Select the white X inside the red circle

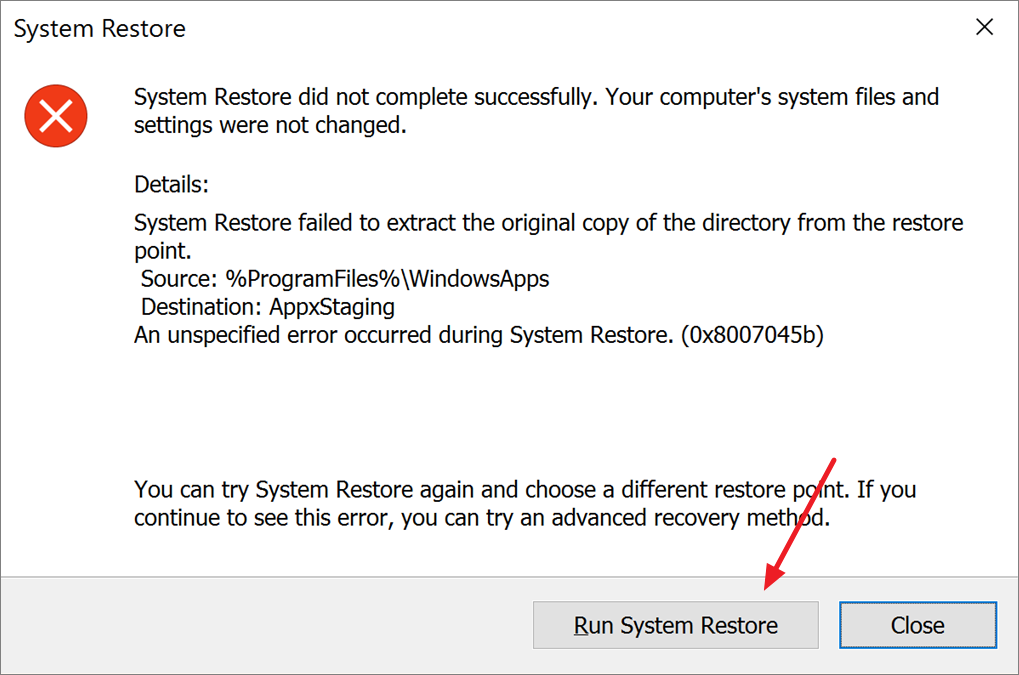point(56,116)
